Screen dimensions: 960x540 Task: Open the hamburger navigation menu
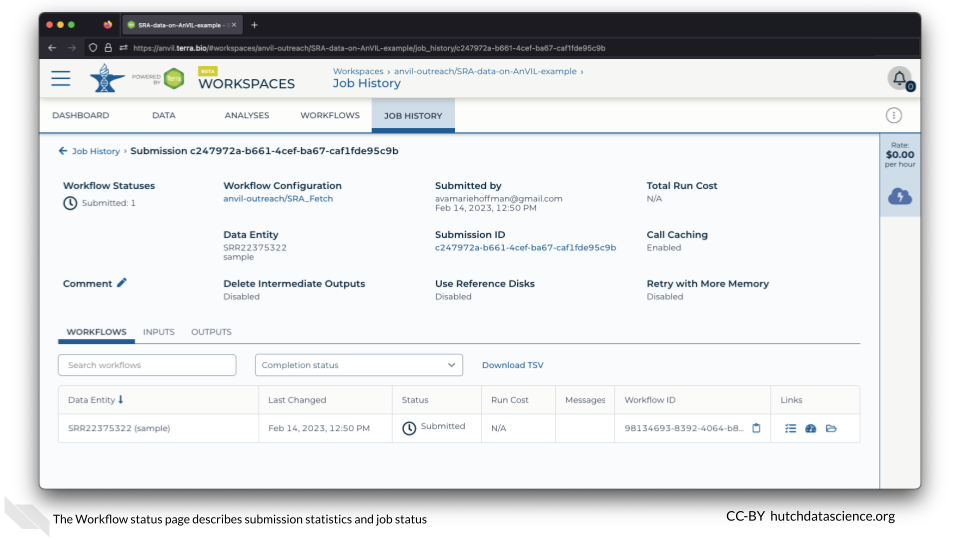pos(61,78)
